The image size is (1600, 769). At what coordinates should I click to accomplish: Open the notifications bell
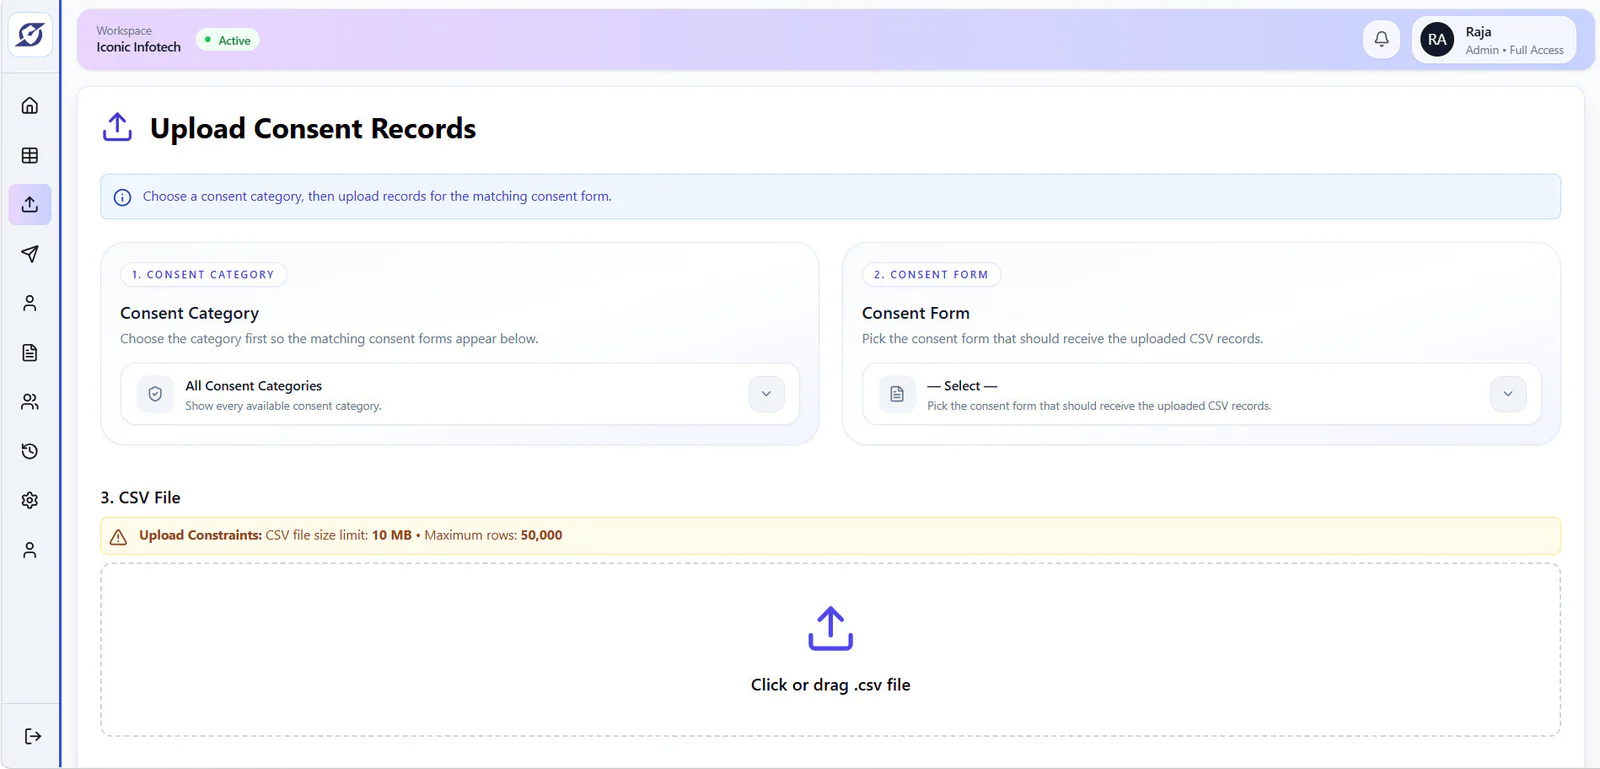pyautogui.click(x=1381, y=40)
